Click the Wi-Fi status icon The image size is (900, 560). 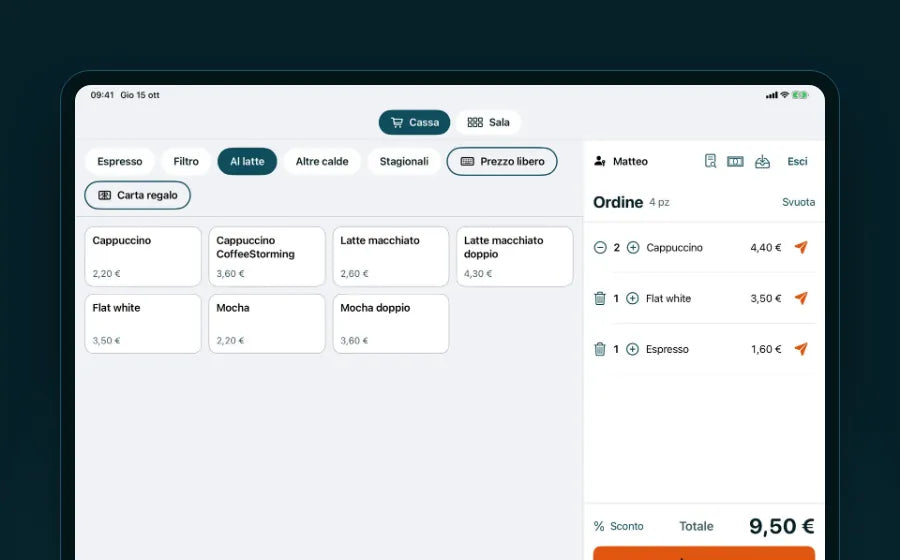click(785, 95)
